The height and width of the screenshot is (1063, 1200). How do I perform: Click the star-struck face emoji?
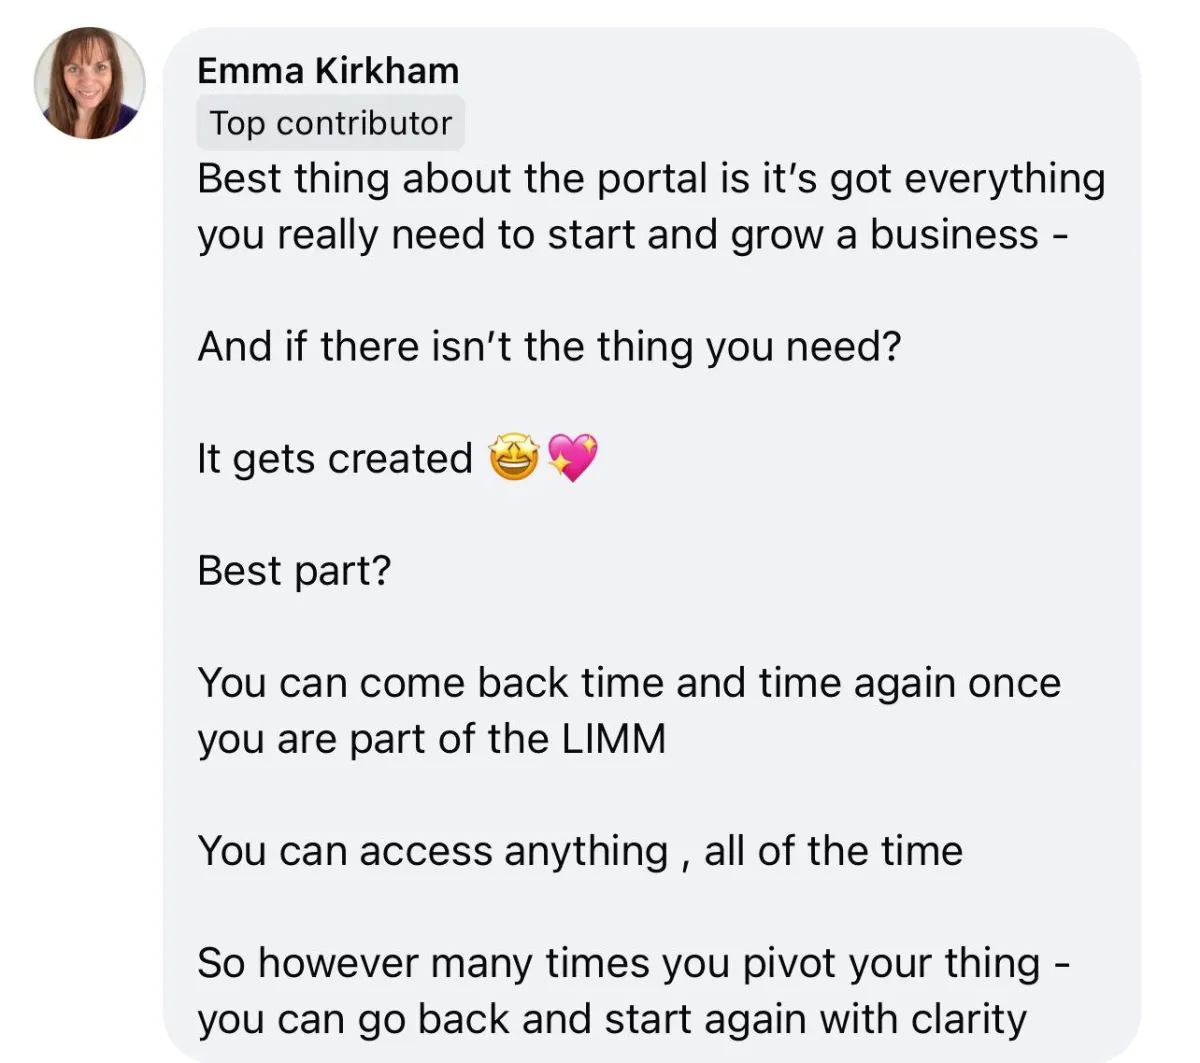pyautogui.click(x=514, y=458)
